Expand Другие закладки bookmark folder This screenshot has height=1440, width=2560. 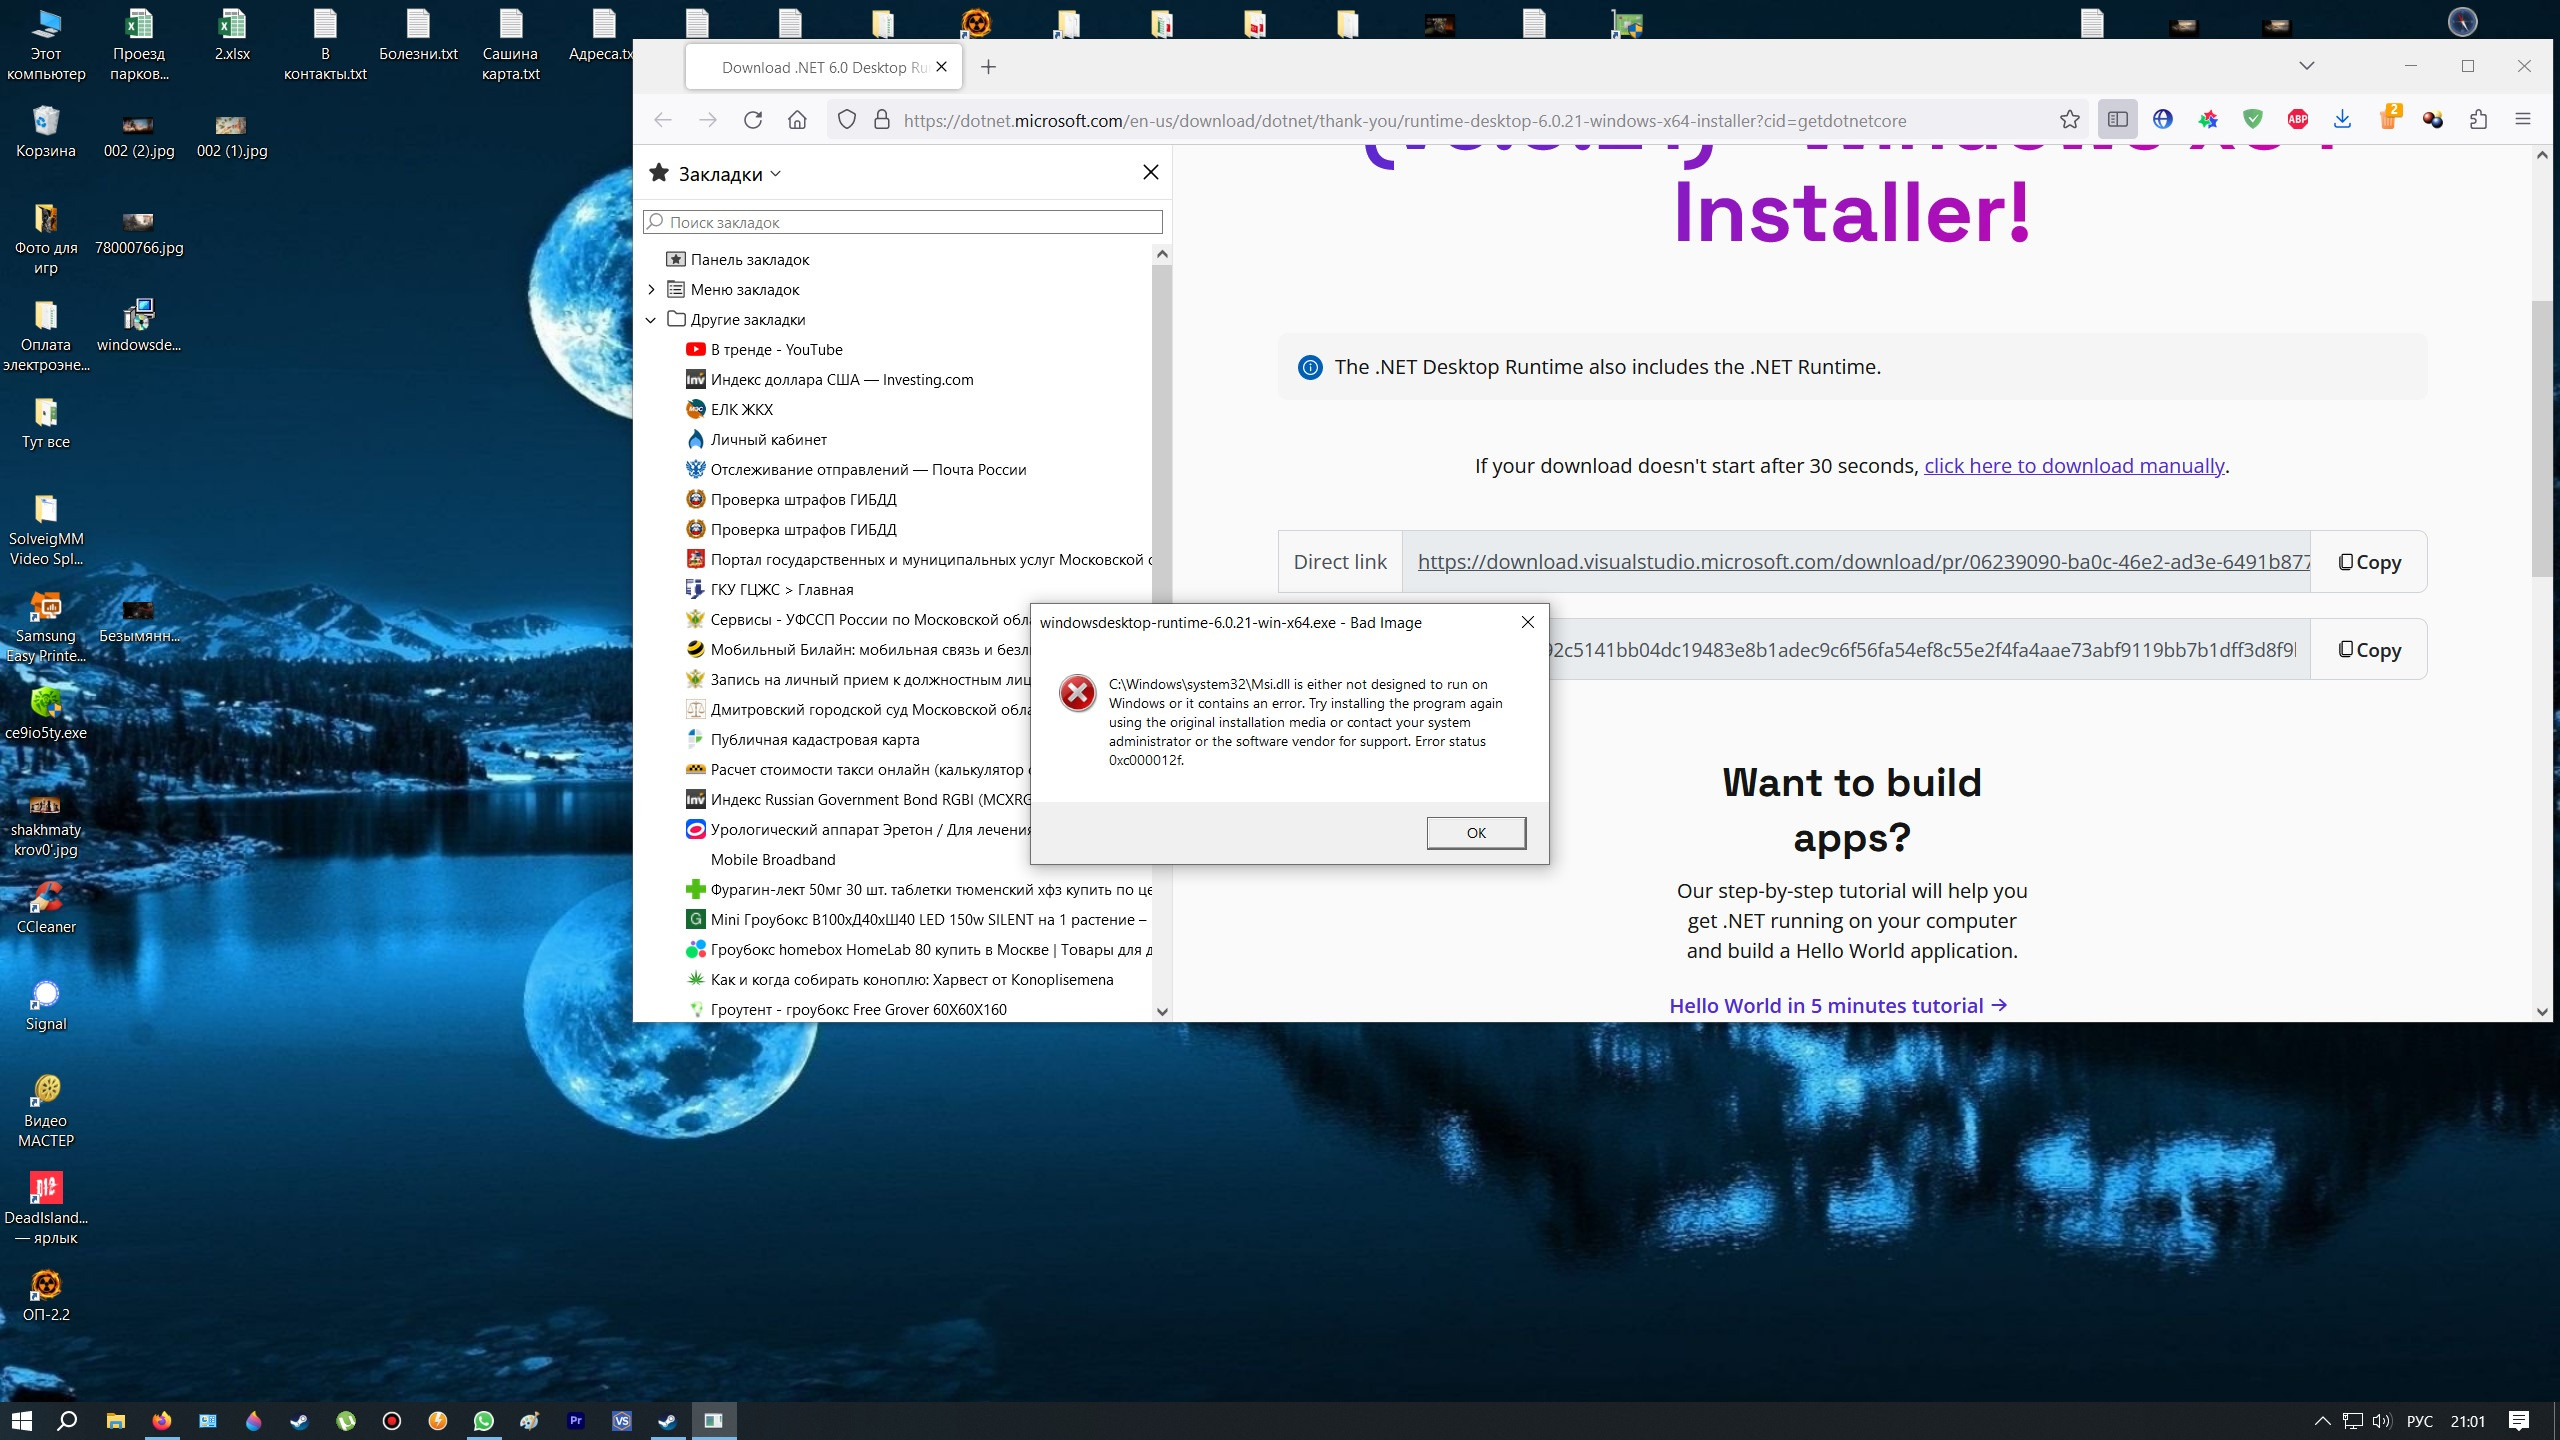(x=649, y=318)
